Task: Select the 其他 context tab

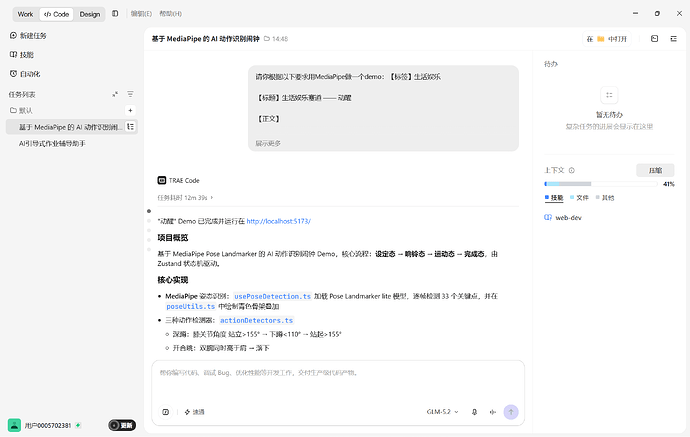Action: [605, 198]
